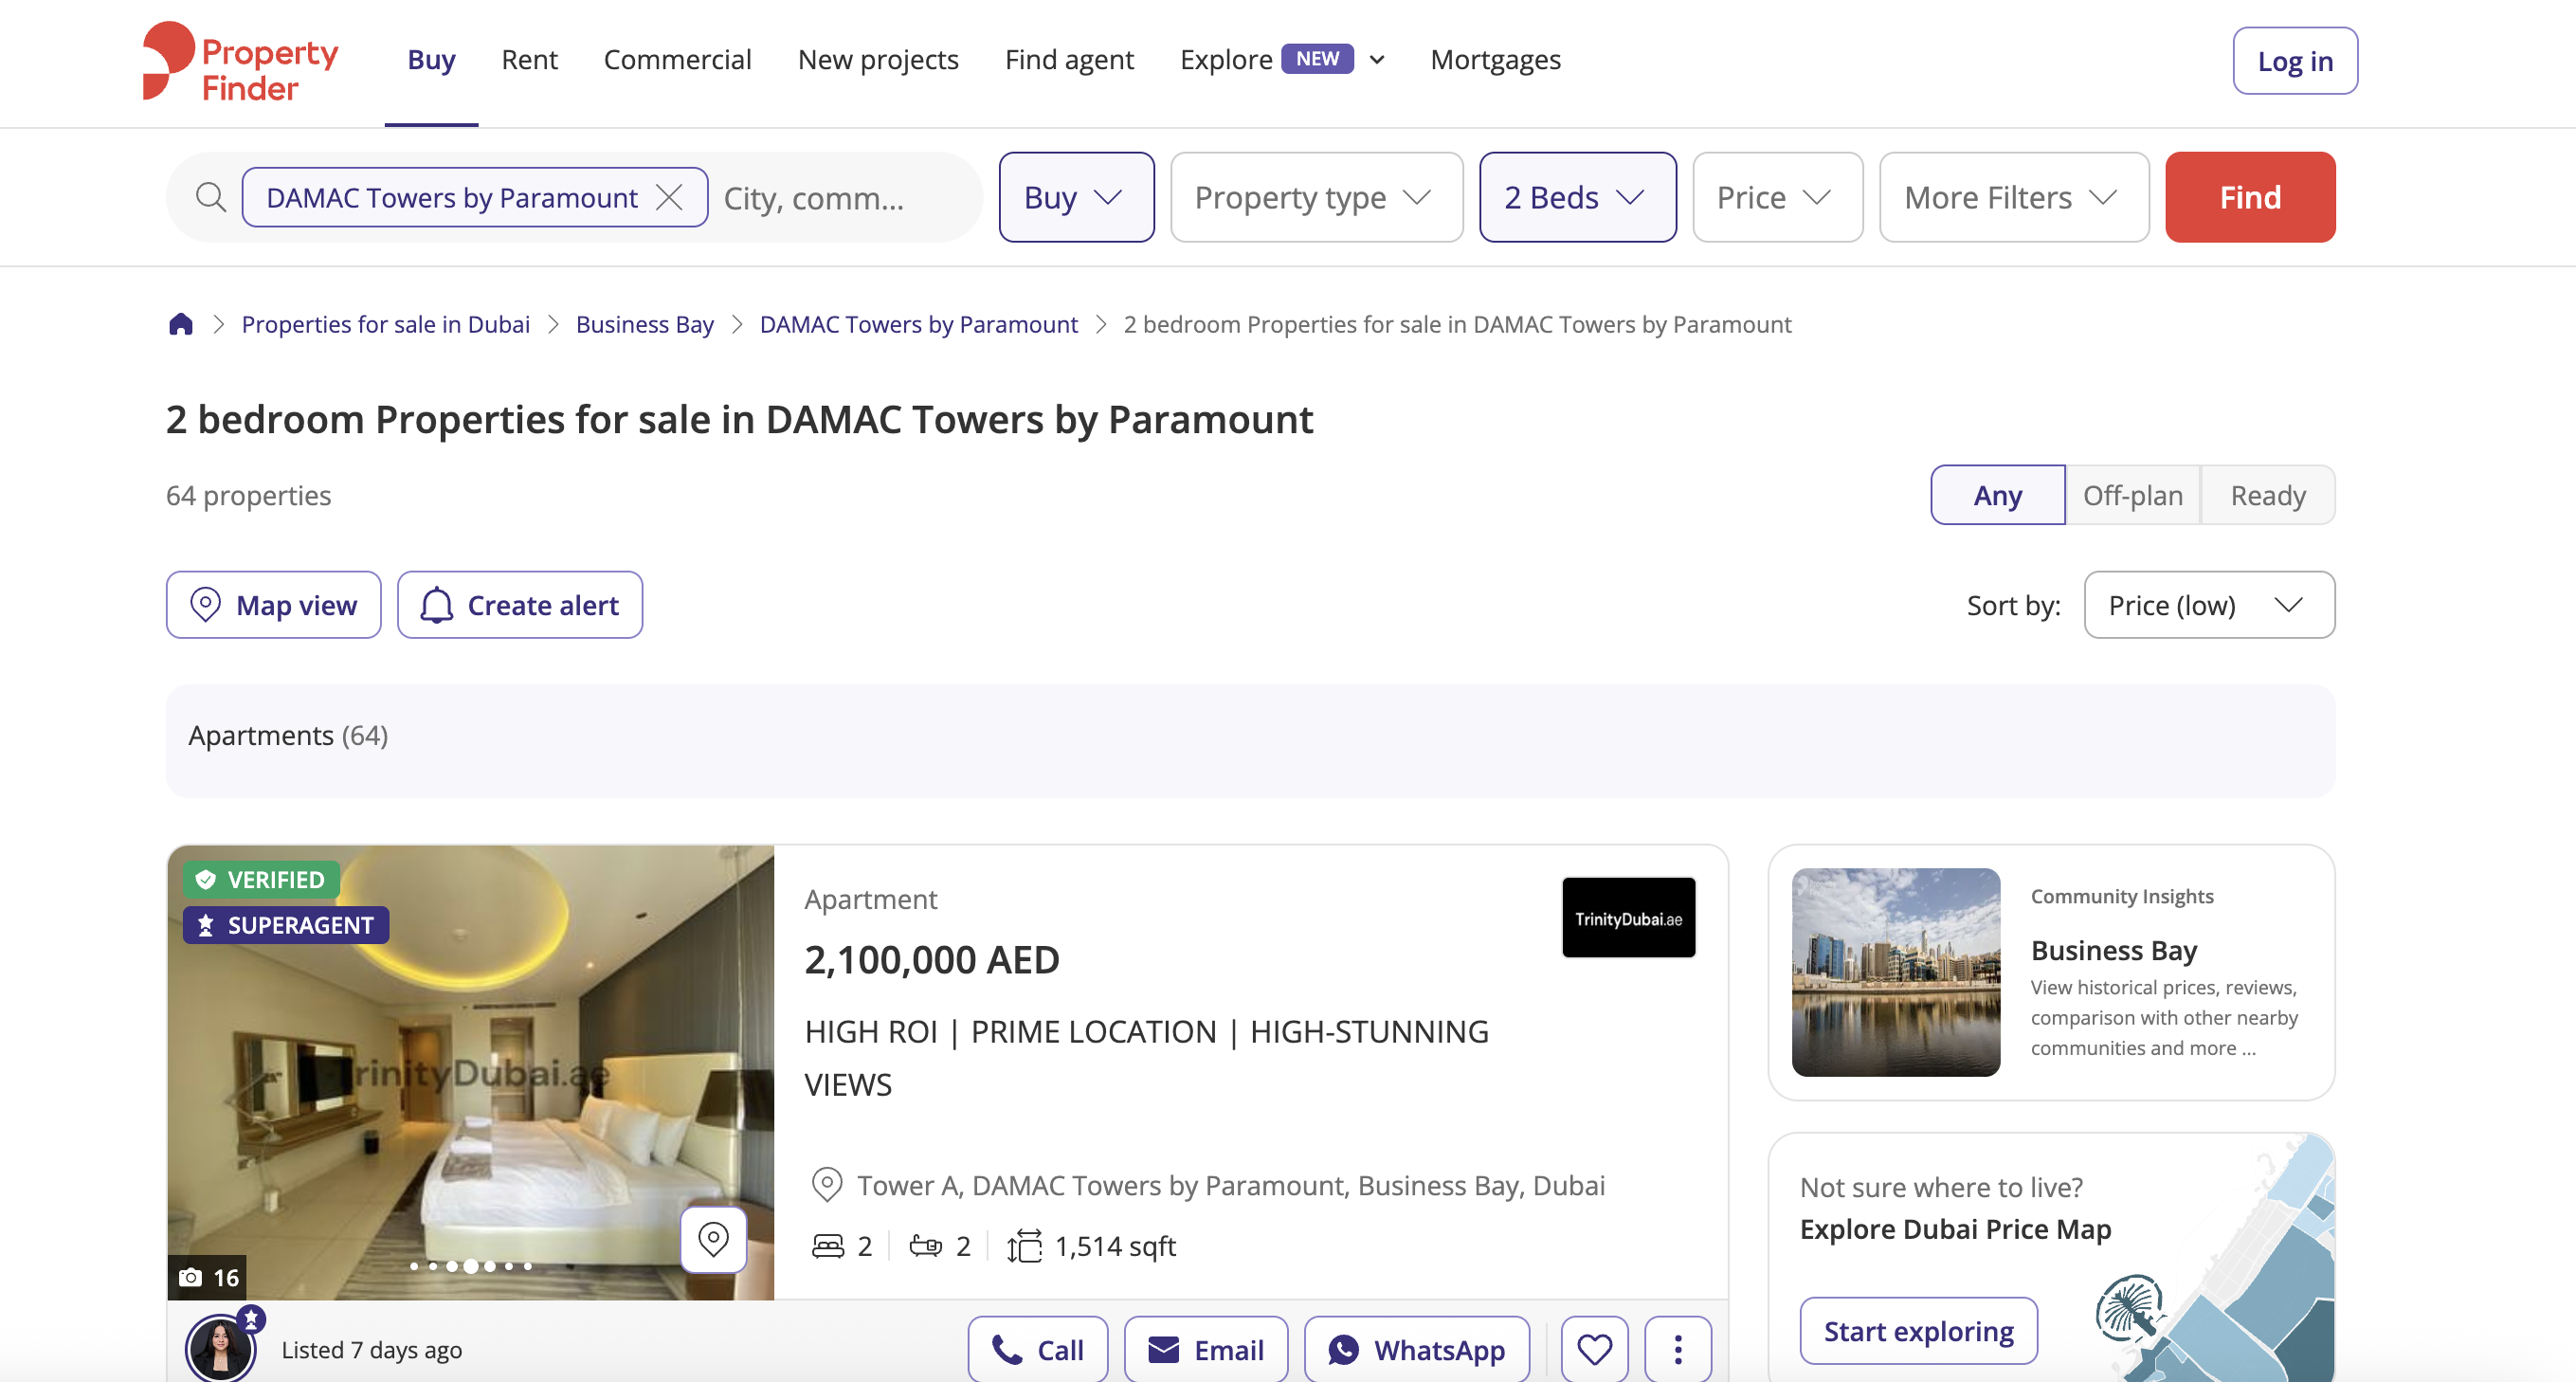Switch to Map view
The image size is (2576, 1382).
coord(273,605)
